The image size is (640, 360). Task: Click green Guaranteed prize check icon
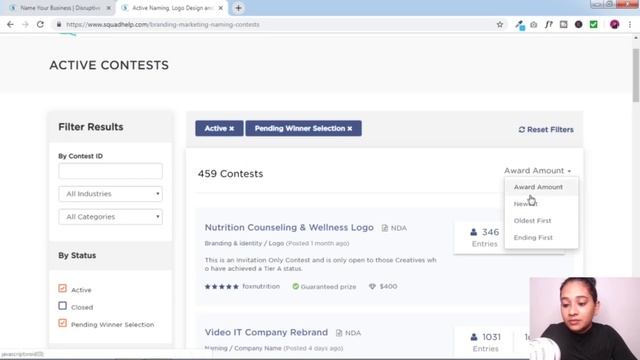click(x=296, y=287)
